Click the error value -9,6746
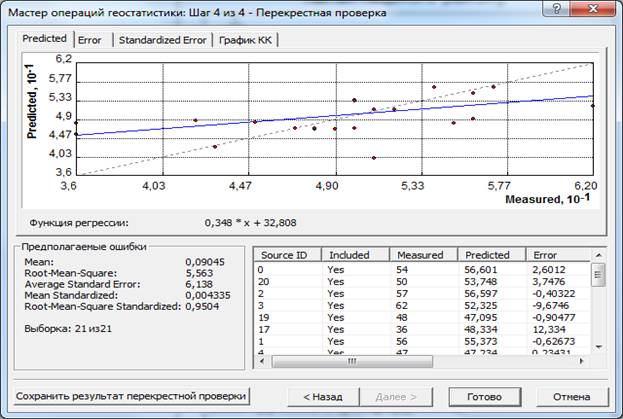This screenshot has height=419, width=623. 551,305
